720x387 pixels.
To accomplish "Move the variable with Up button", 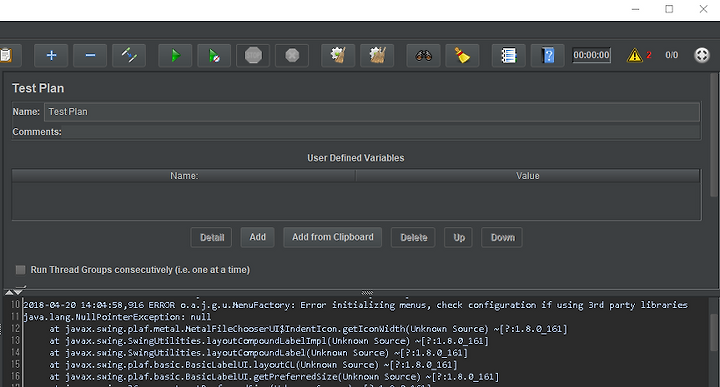I will (x=458, y=237).
